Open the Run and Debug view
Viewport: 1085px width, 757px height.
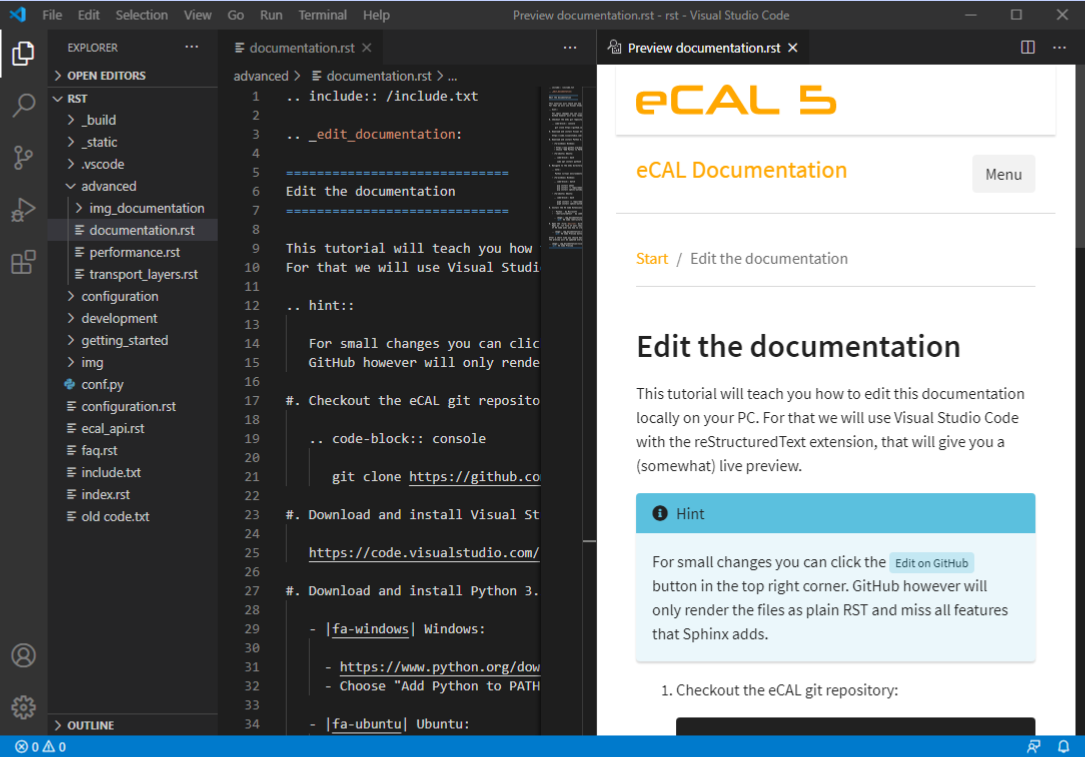point(24,210)
